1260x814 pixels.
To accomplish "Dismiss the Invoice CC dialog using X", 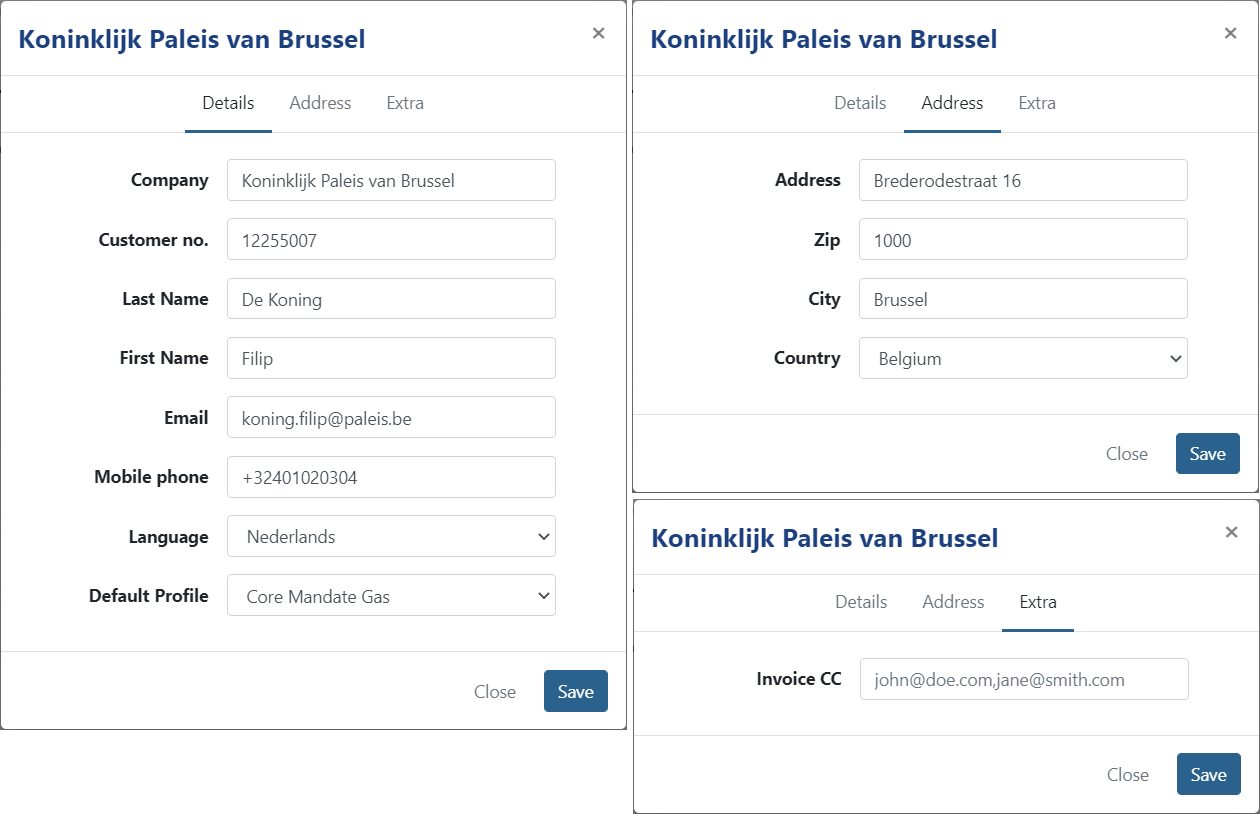I will (1231, 532).
